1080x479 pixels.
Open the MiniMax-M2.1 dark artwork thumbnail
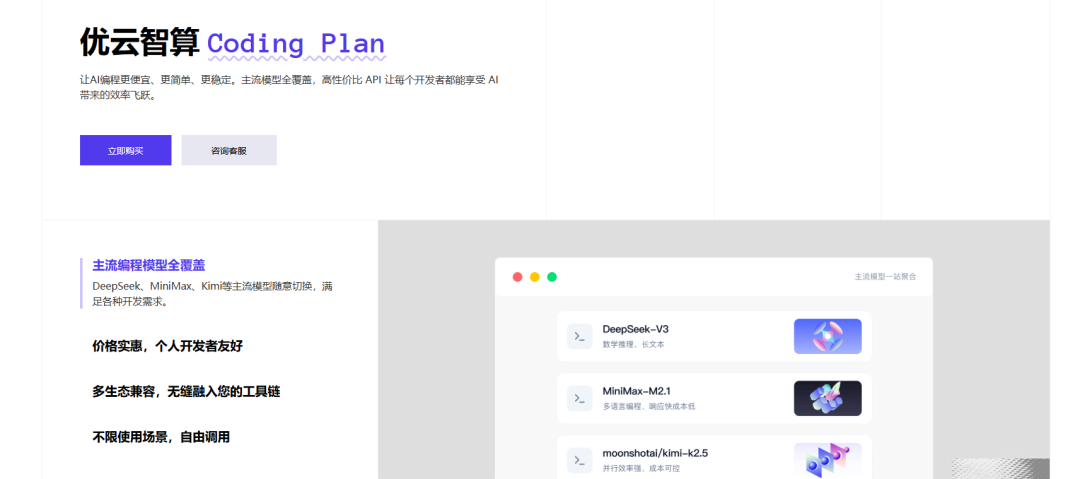point(827,398)
